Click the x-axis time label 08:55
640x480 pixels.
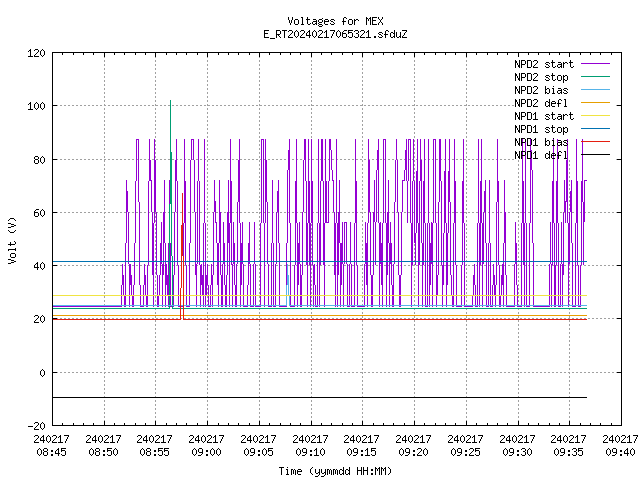click(155, 453)
